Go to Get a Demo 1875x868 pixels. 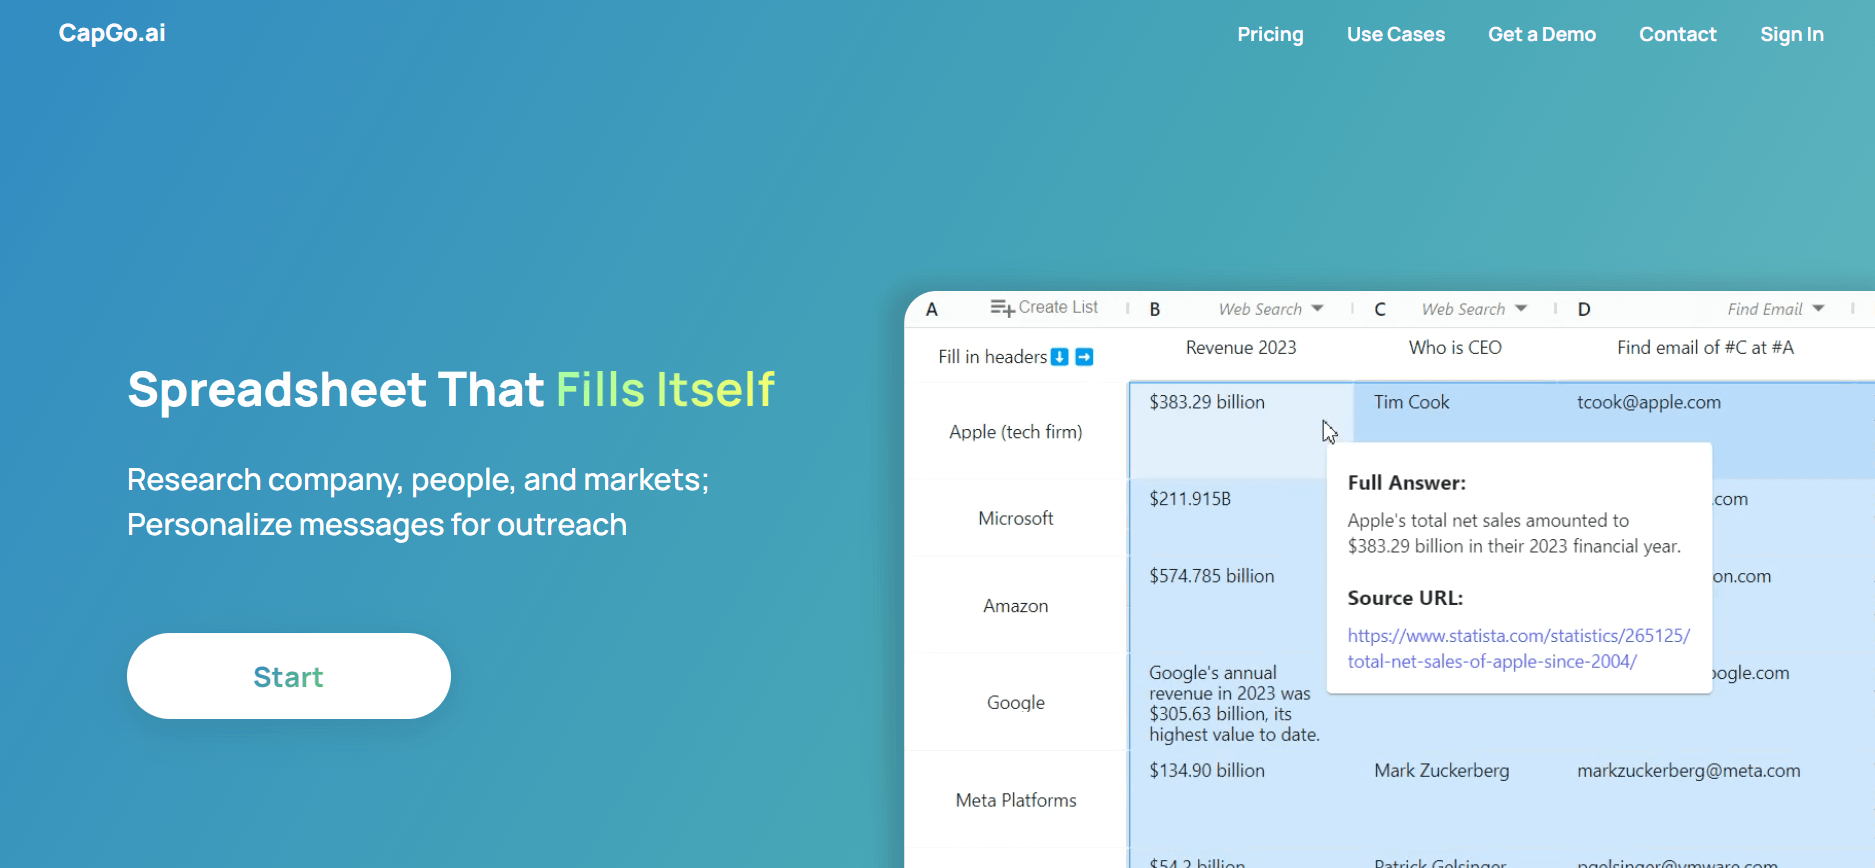(x=1541, y=34)
